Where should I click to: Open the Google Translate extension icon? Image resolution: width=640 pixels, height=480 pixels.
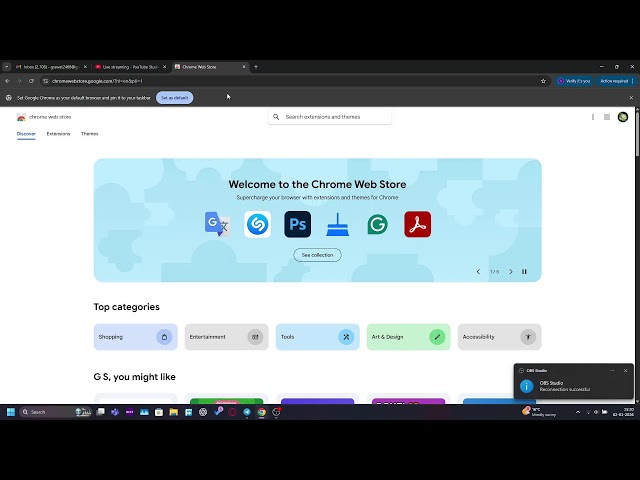pyautogui.click(x=218, y=224)
